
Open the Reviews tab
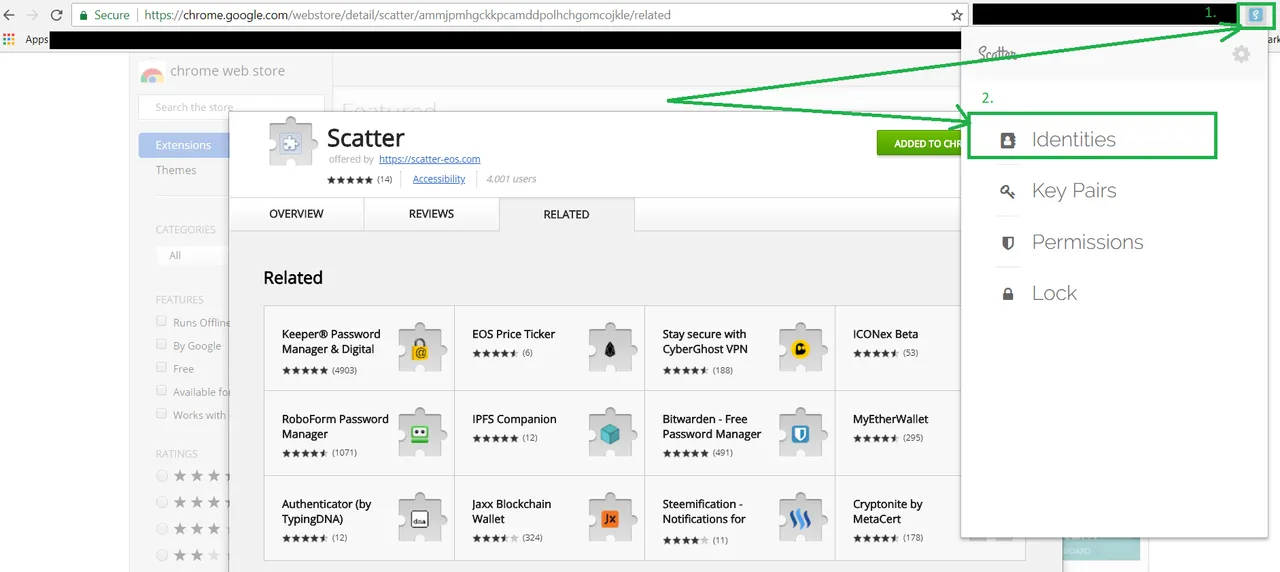pyautogui.click(x=431, y=214)
